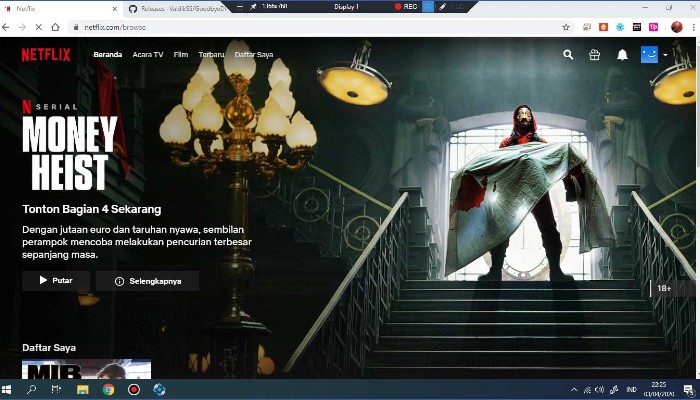Viewport: 700px width, 400px height.
Task: Open the Action Center notification icon
Action: pos(689,390)
